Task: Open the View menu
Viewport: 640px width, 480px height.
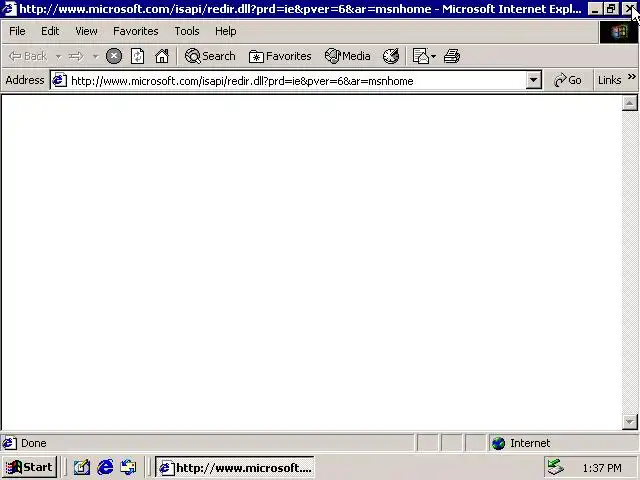Action: pos(87,31)
